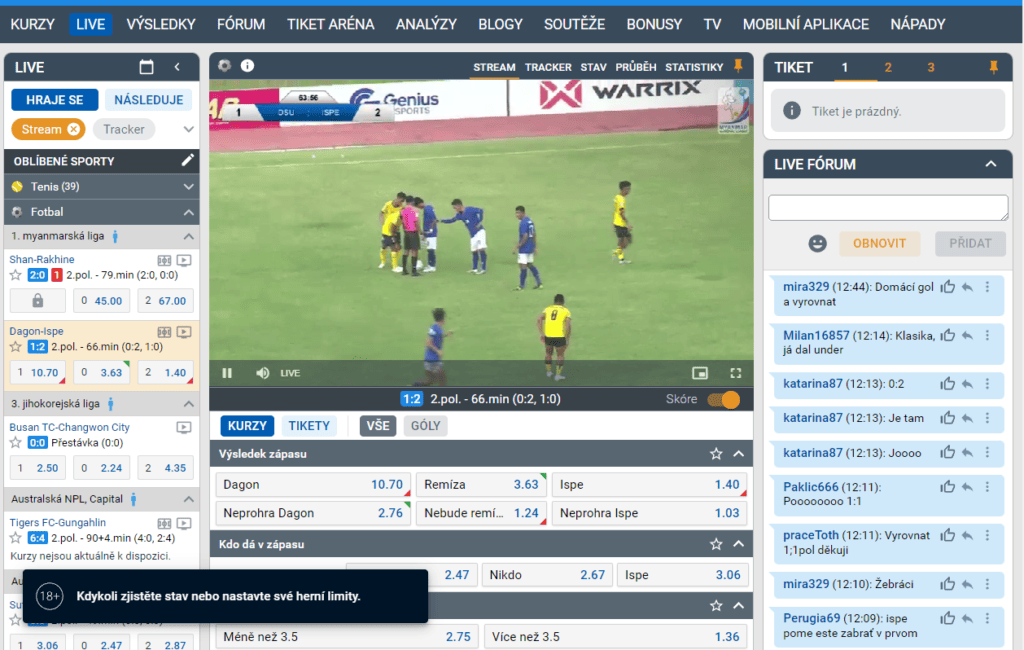Mute the stream volume
The width and height of the screenshot is (1024, 650).
[263, 373]
